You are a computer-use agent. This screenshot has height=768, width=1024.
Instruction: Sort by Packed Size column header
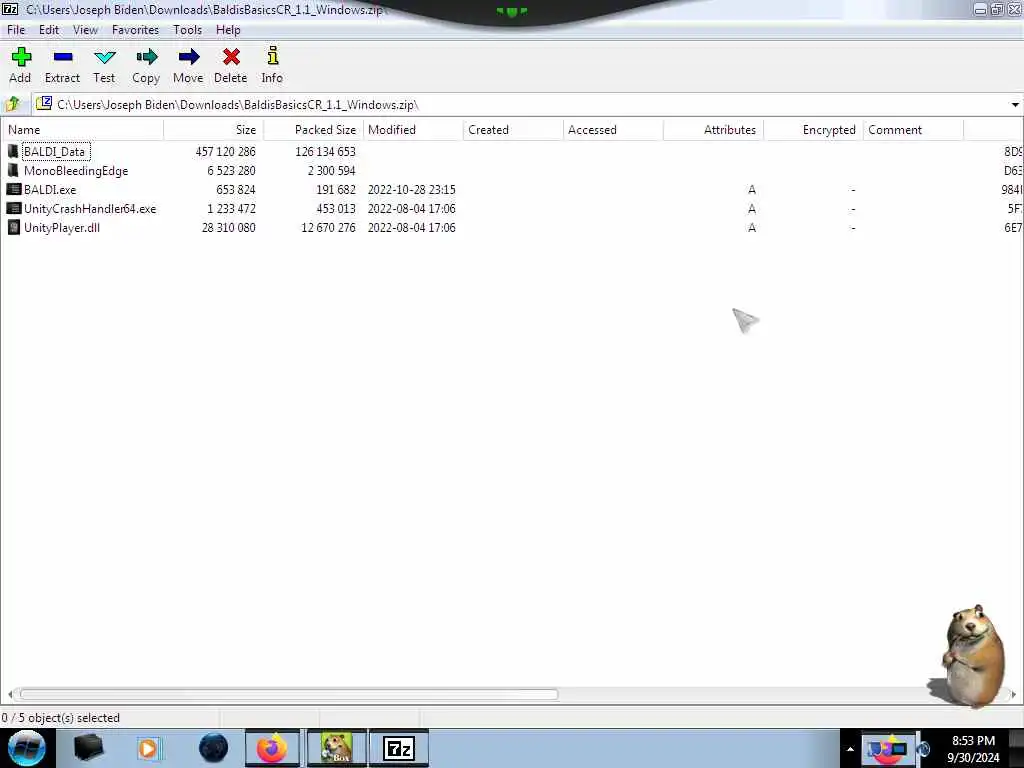313,130
